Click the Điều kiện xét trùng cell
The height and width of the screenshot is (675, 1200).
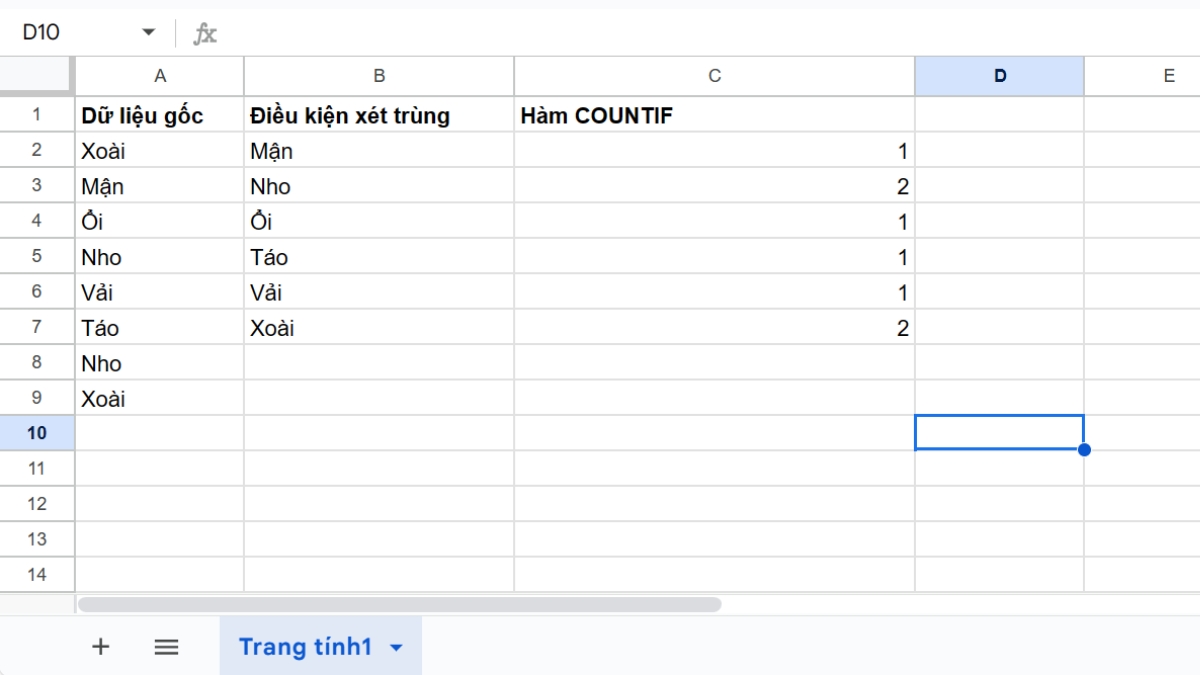(379, 116)
